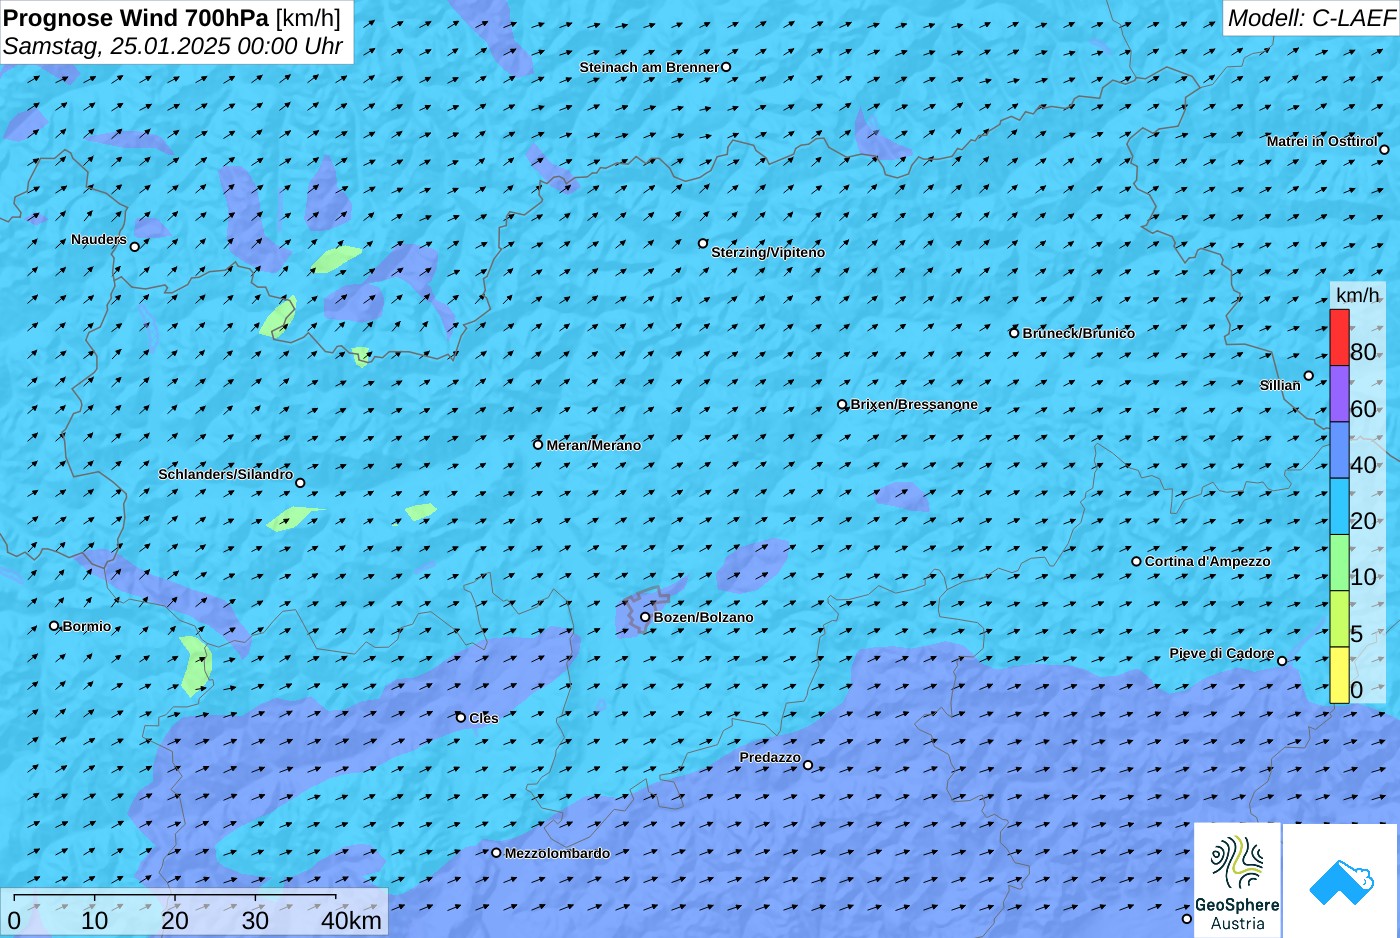
Task: Click the 'Mezzolombardo' text label
Action: pyautogui.click(x=557, y=853)
